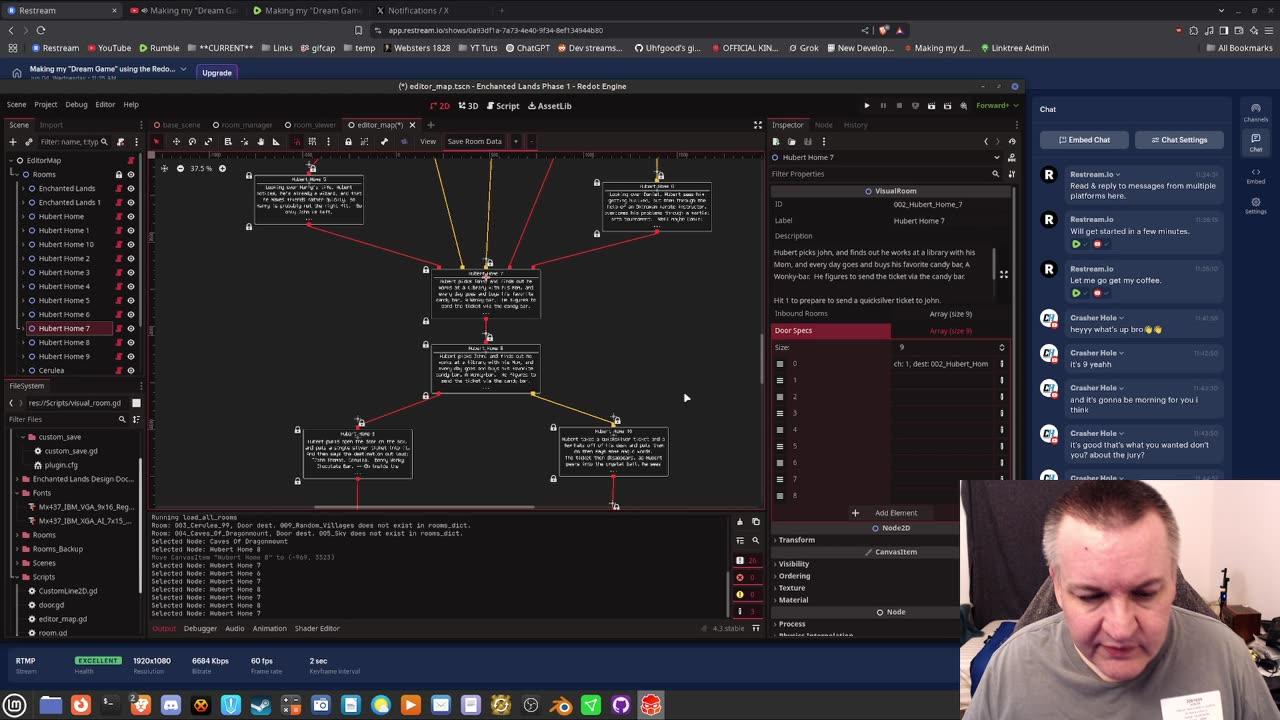Switch to the room_manager scene tab

246,125
